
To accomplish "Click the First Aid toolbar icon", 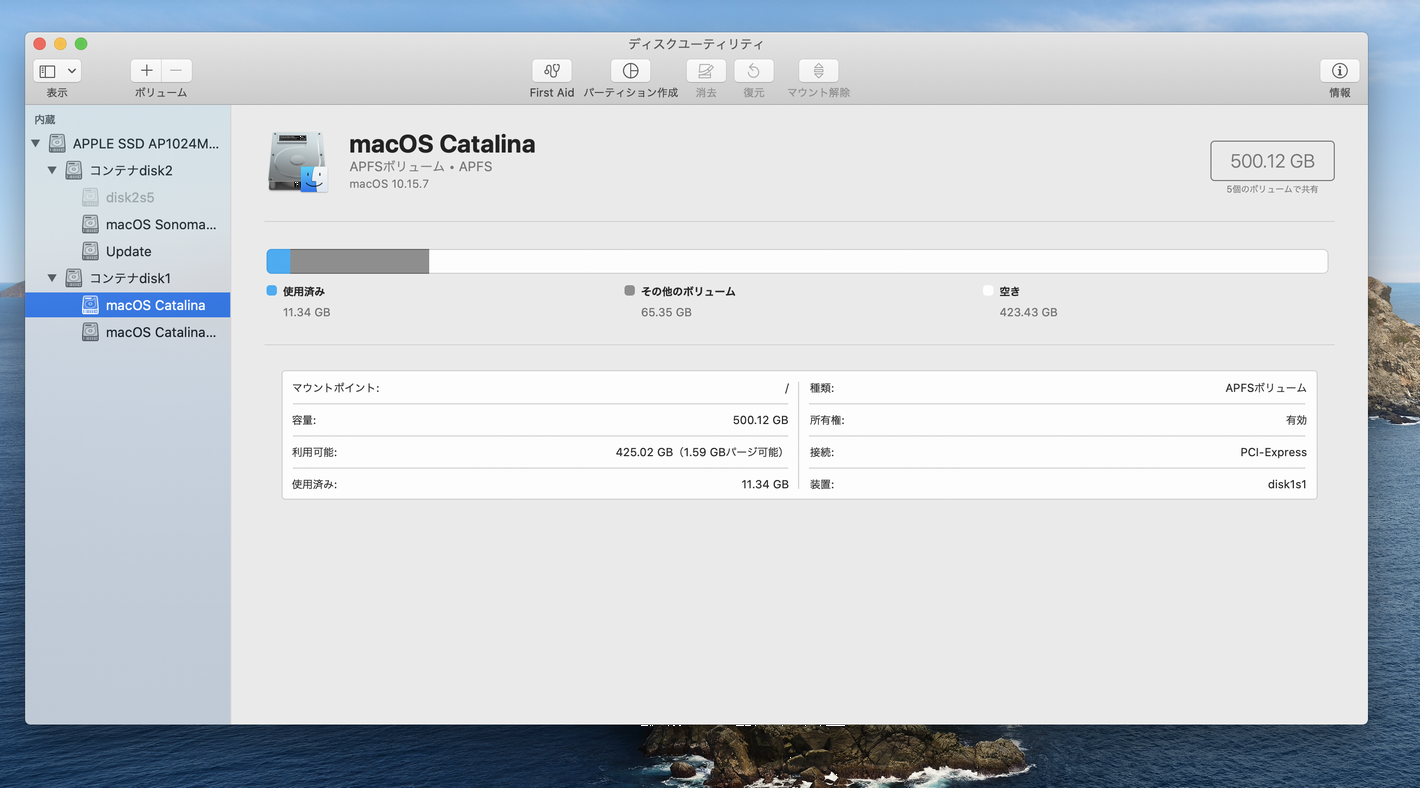I will [552, 71].
